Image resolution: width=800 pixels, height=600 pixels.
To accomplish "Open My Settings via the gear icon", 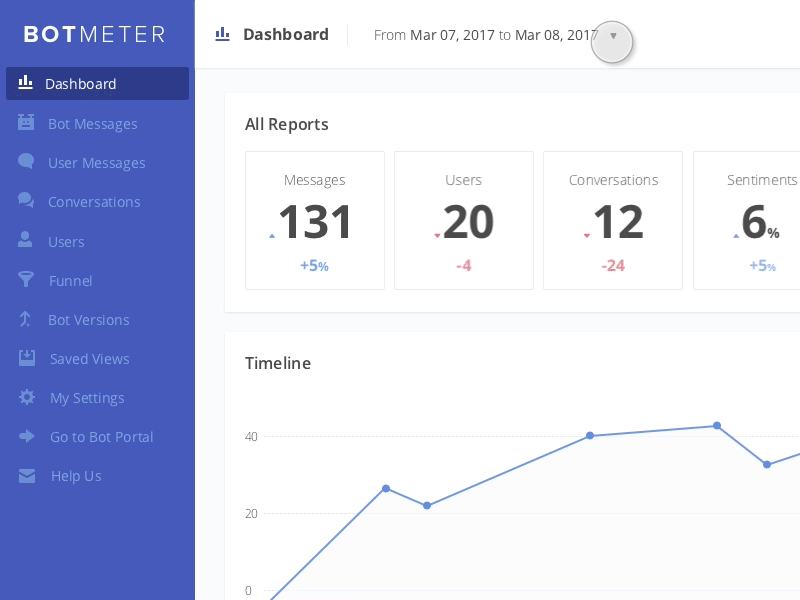I will (x=26, y=397).
